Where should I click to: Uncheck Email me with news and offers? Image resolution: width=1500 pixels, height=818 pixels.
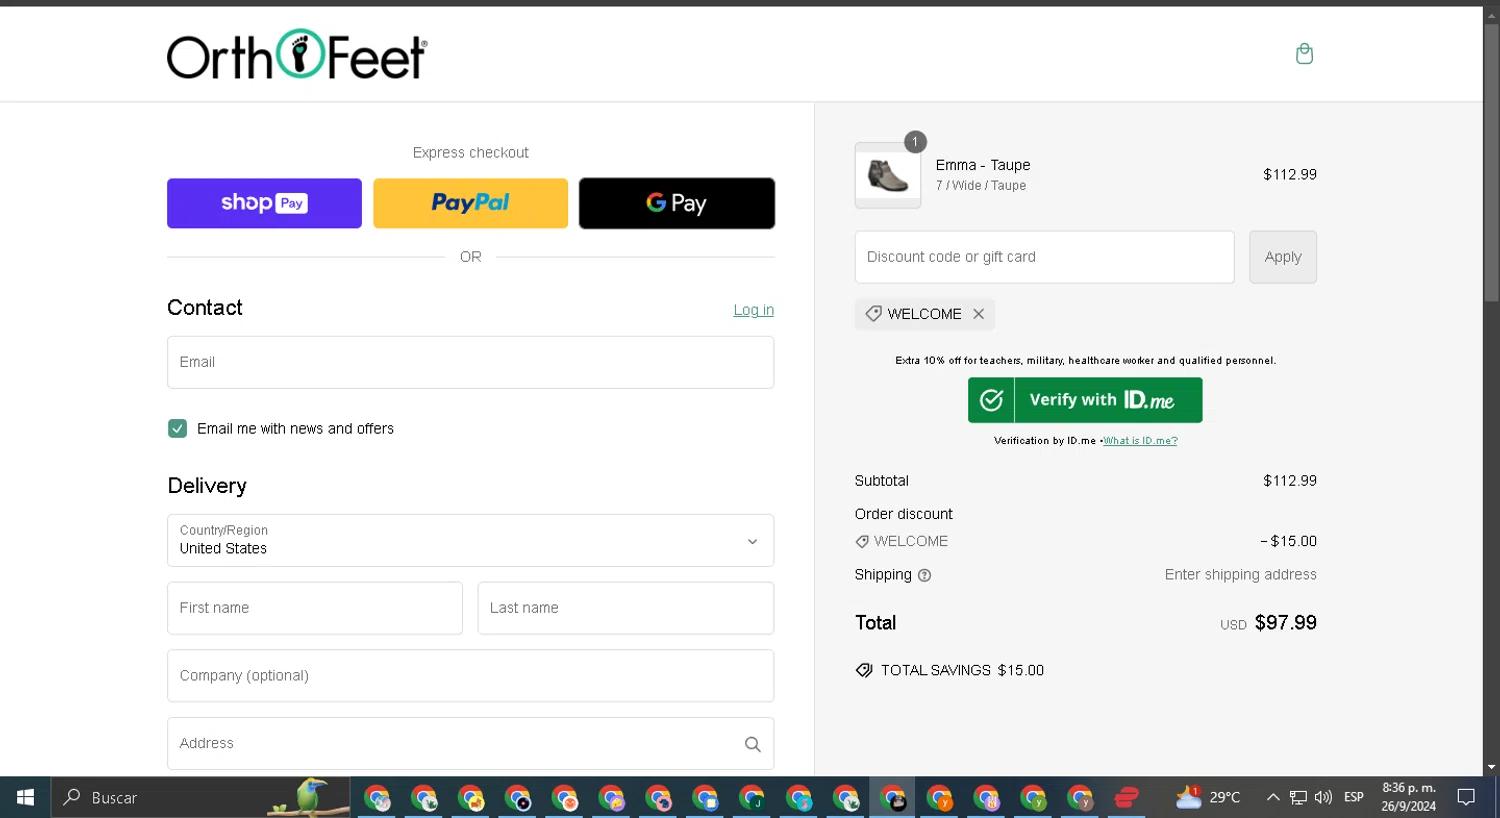tap(178, 429)
